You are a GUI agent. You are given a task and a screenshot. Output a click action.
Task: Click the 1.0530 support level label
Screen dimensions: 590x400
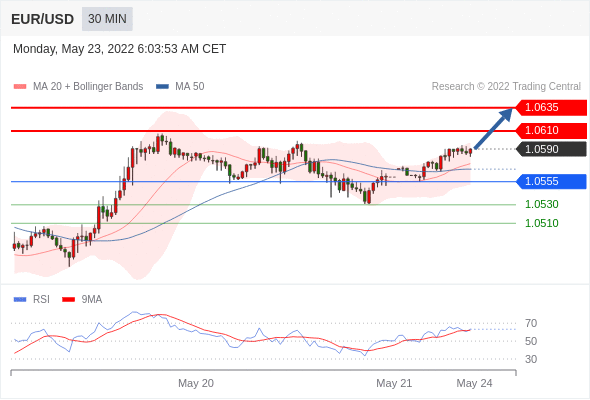pyautogui.click(x=541, y=204)
